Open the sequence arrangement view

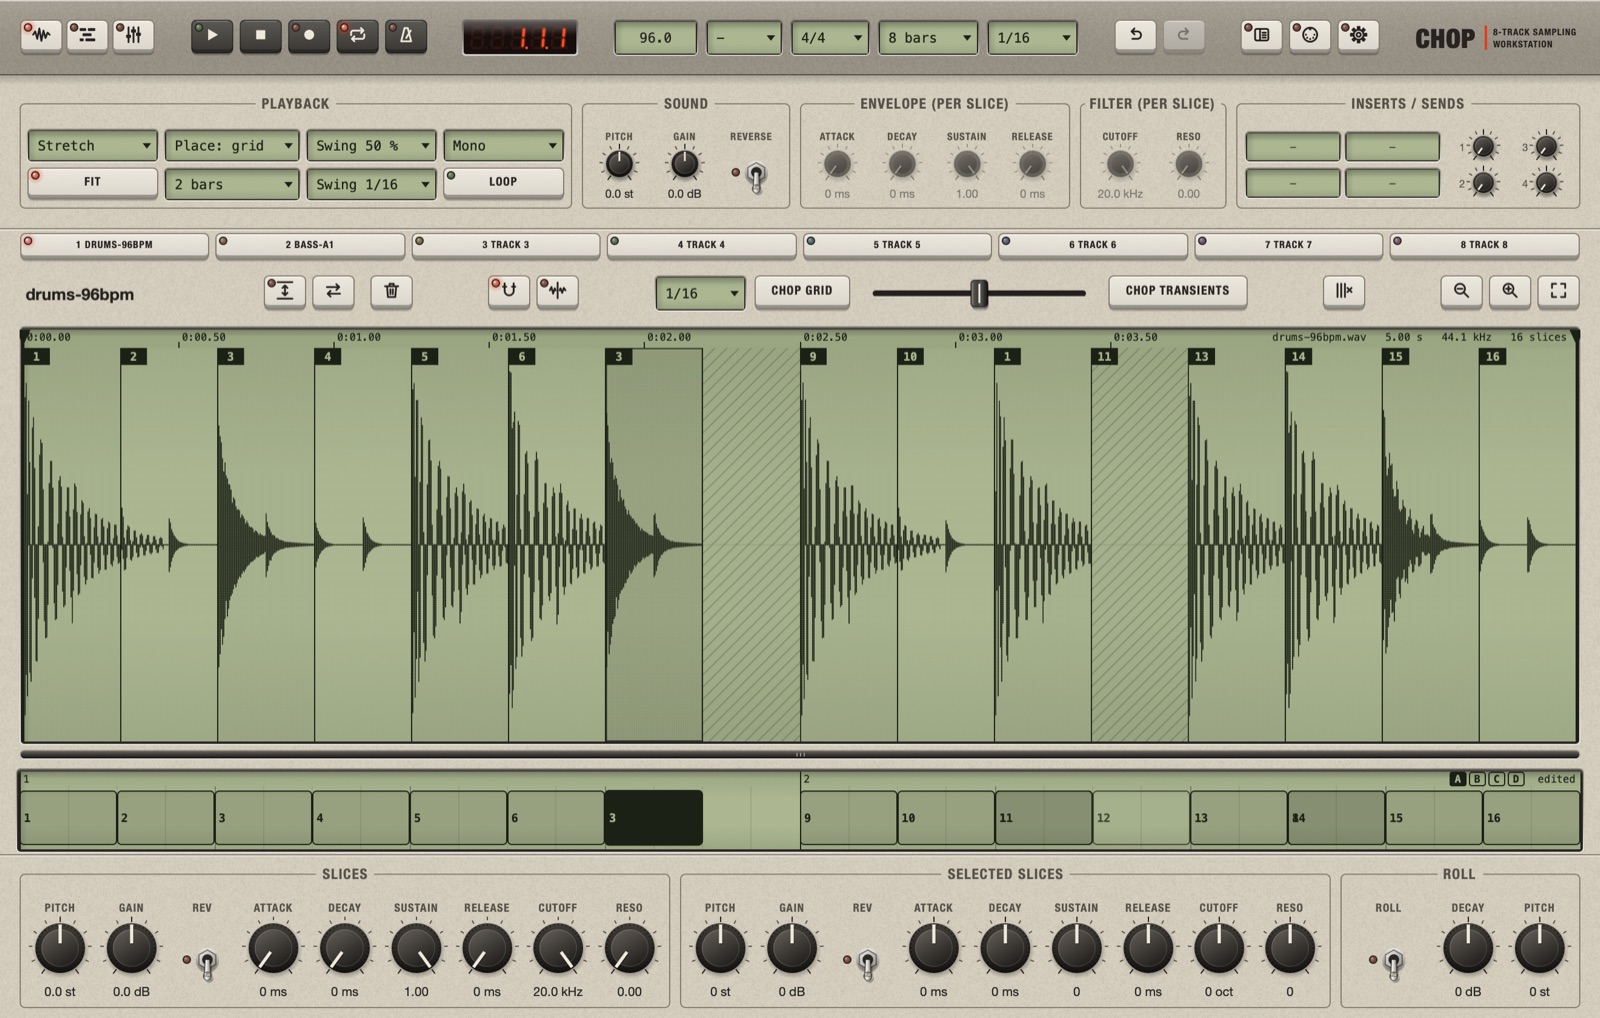pos(87,36)
